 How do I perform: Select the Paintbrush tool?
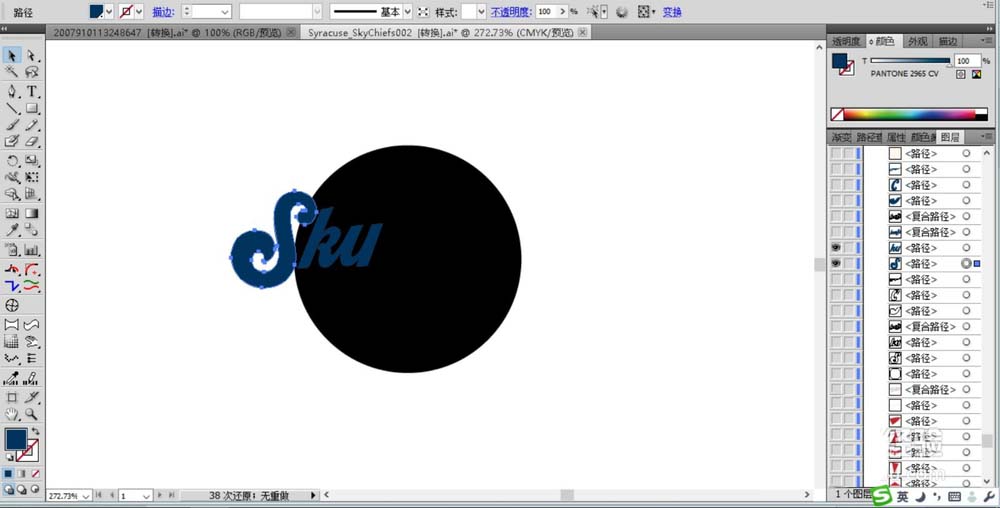coord(11,125)
